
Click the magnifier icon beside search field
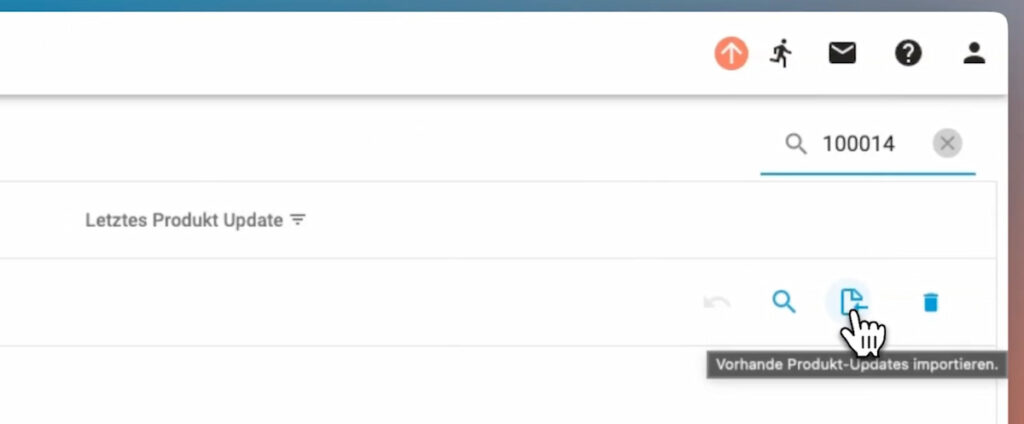796,144
